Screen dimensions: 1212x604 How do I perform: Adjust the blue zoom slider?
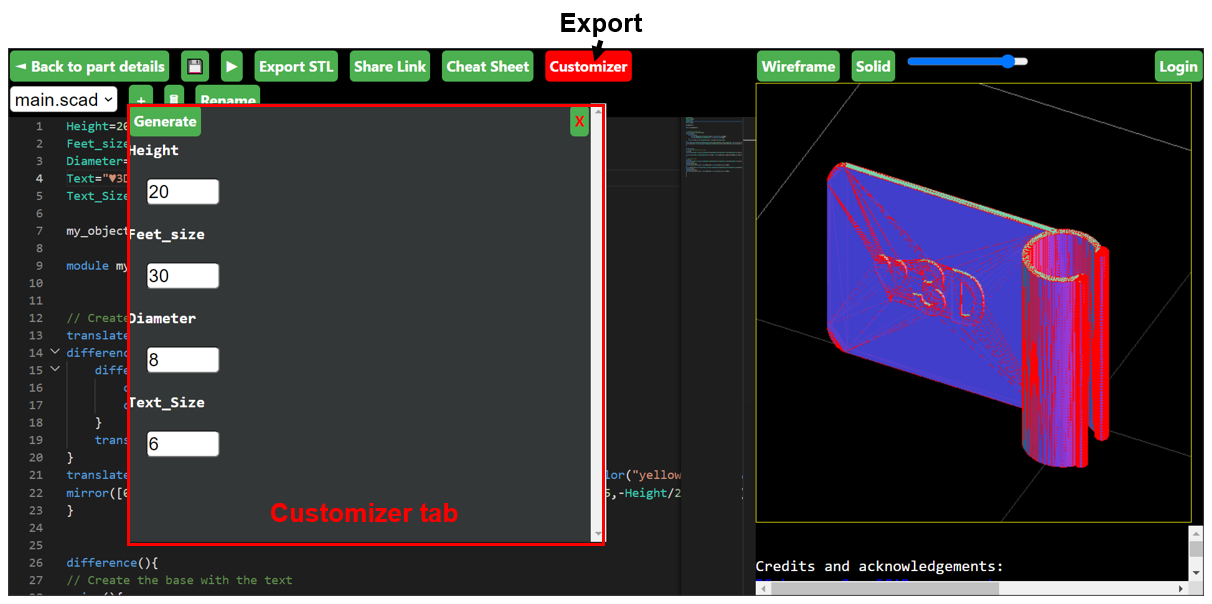click(1010, 61)
